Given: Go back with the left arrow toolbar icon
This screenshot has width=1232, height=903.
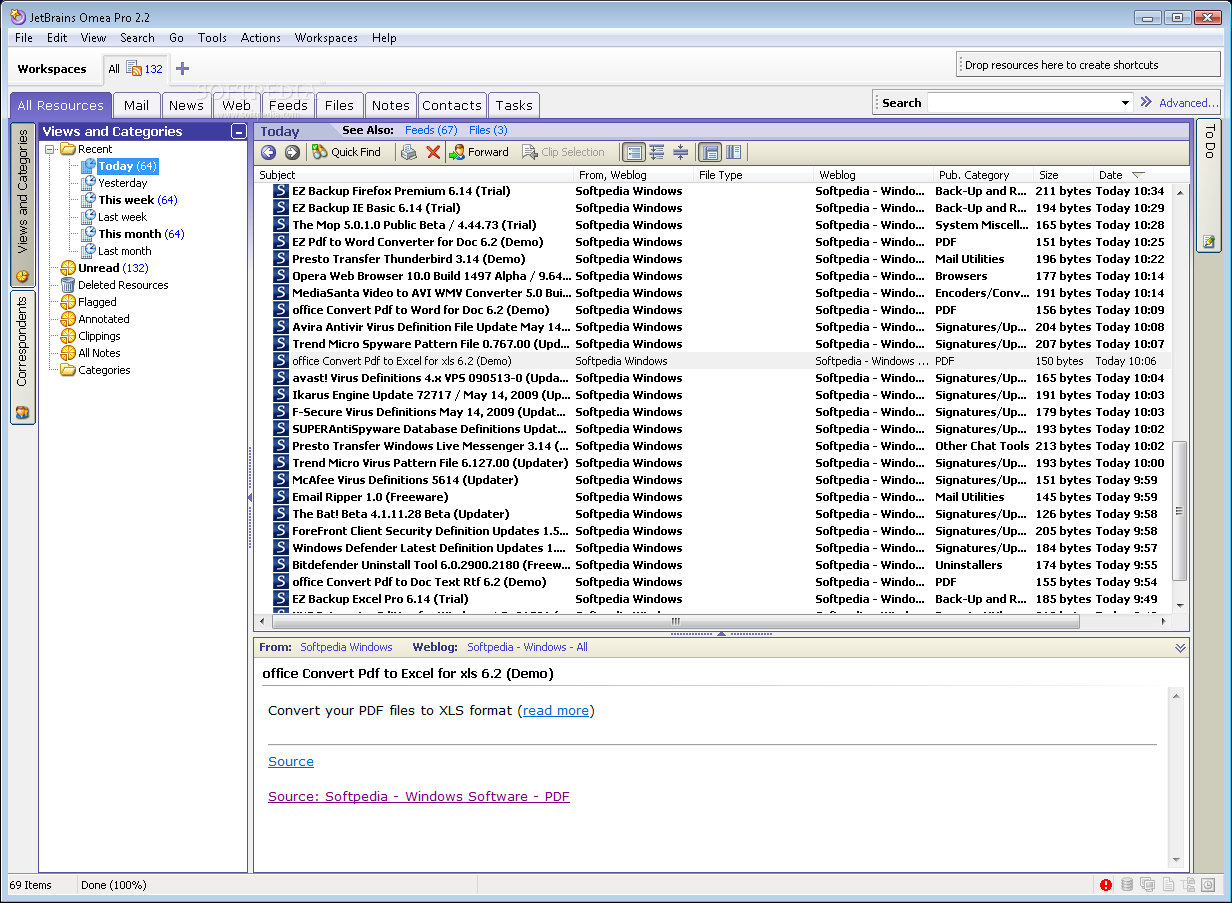Looking at the screenshot, I should tap(268, 152).
